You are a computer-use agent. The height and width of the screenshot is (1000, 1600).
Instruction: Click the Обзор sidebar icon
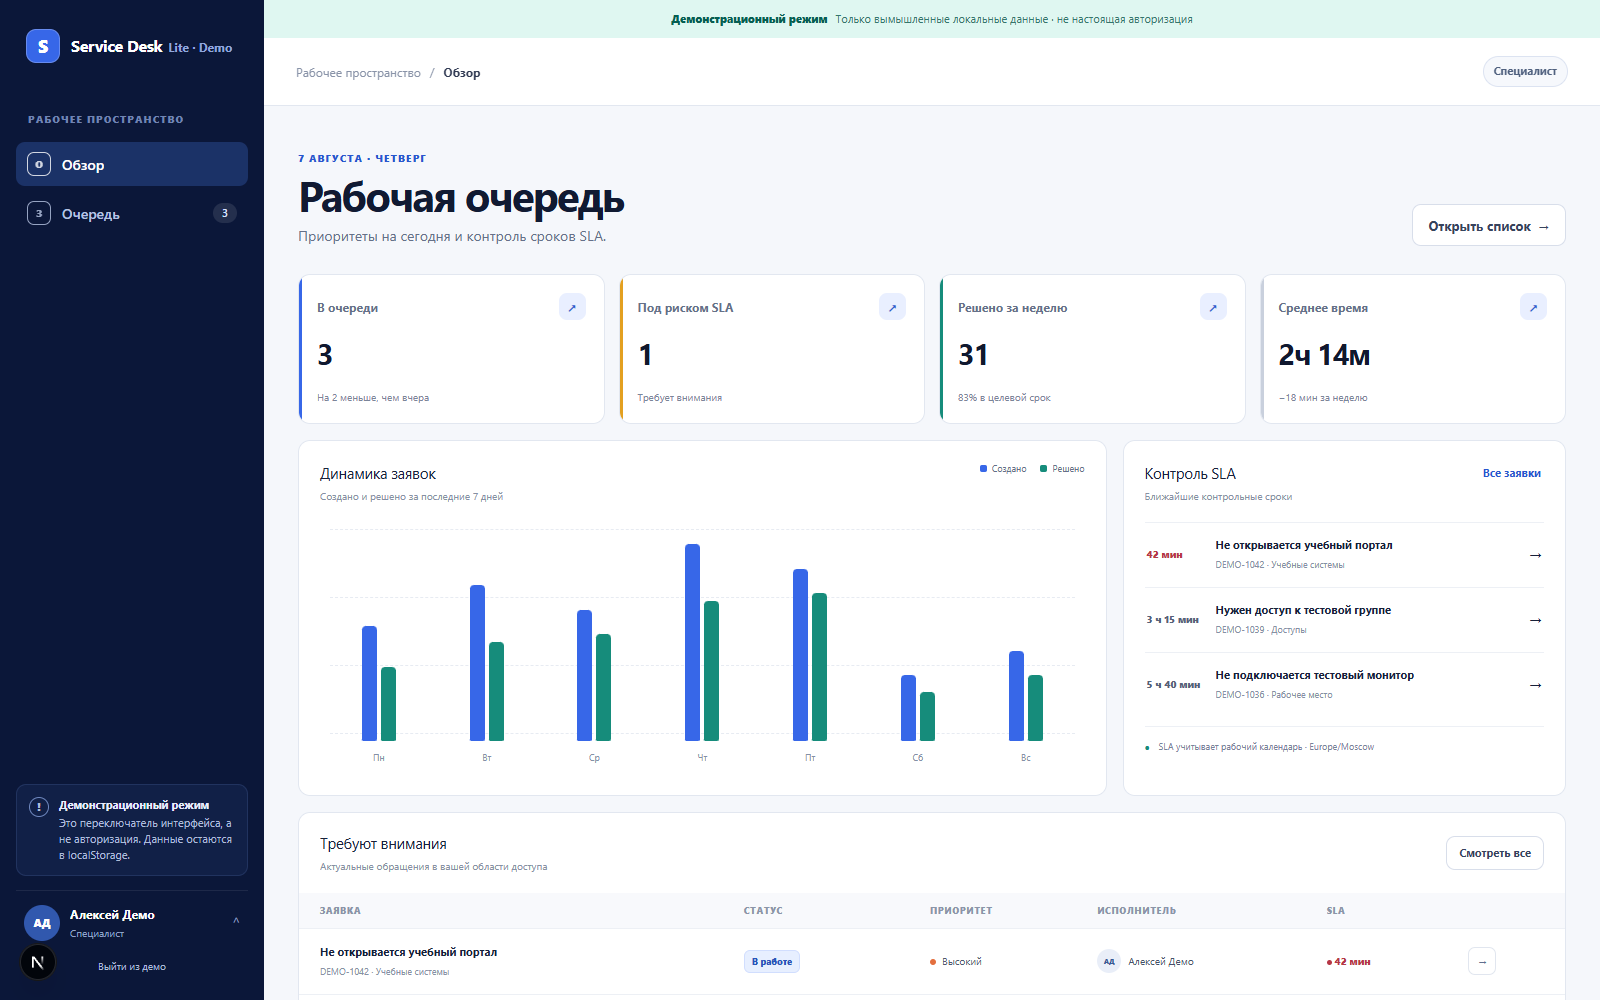(x=39, y=164)
